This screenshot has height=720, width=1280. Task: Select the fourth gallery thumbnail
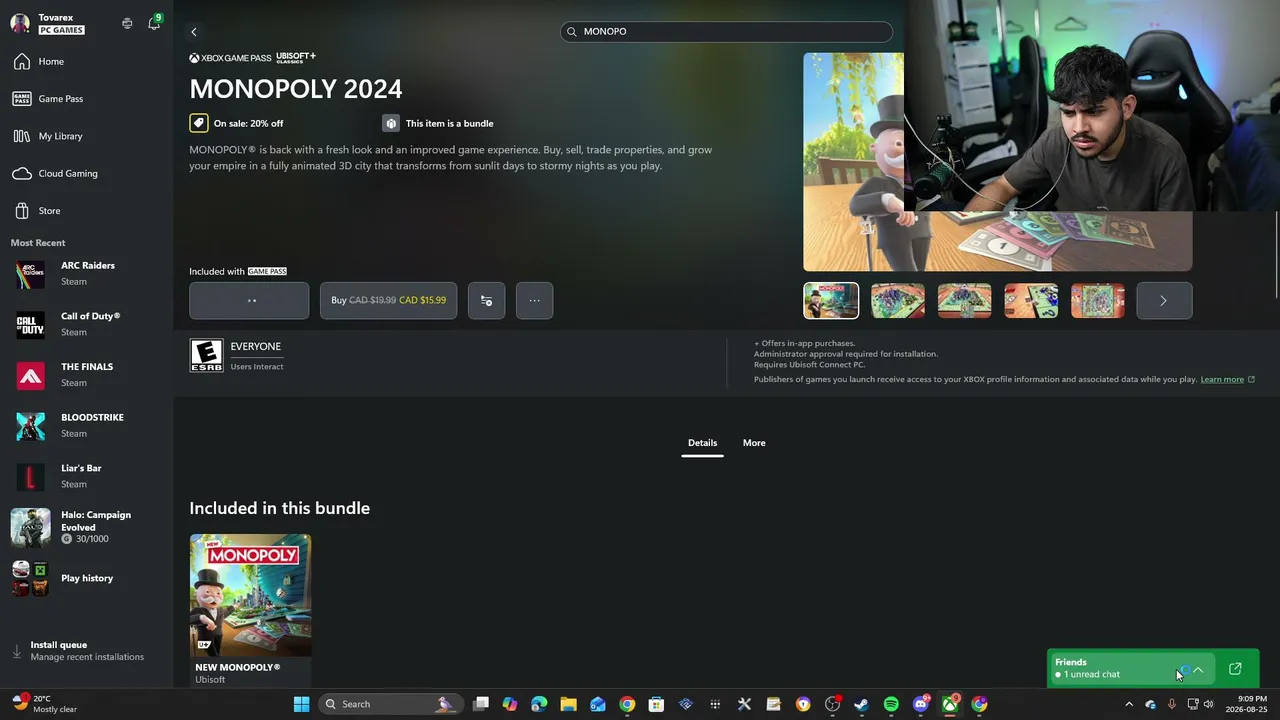tap(1031, 301)
